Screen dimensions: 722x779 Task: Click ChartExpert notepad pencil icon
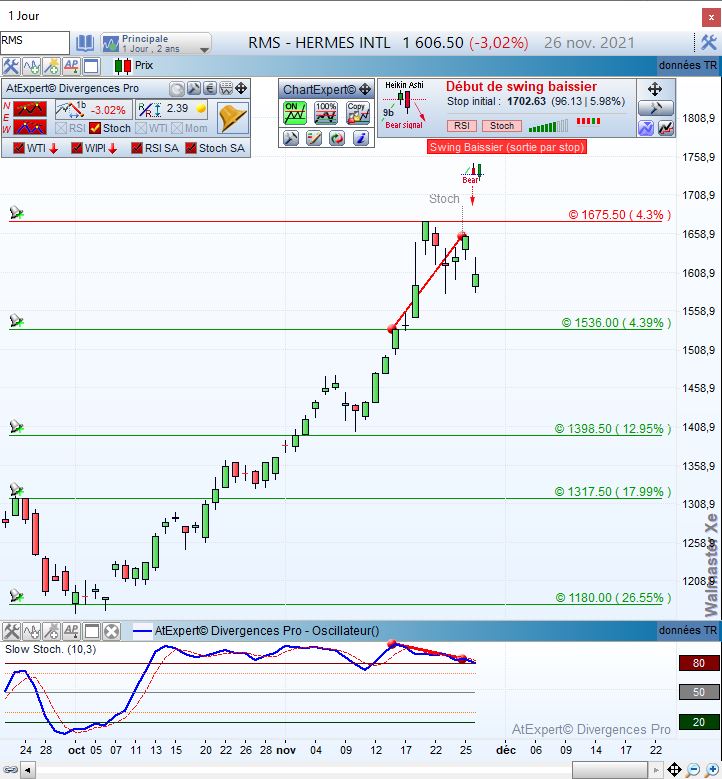[314, 138]
